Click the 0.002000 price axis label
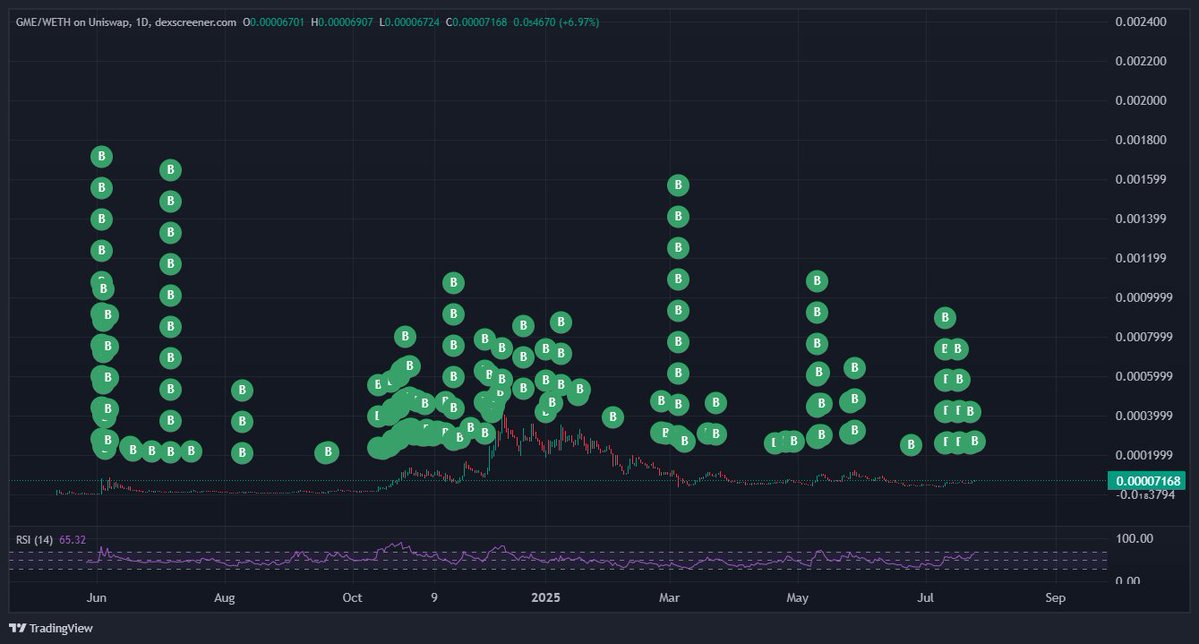 pos(1141,100)
